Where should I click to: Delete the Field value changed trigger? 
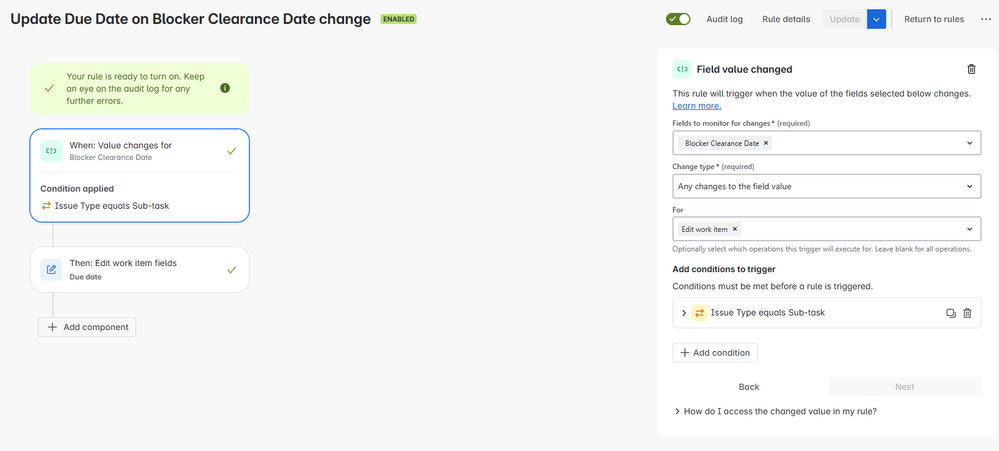971,69
